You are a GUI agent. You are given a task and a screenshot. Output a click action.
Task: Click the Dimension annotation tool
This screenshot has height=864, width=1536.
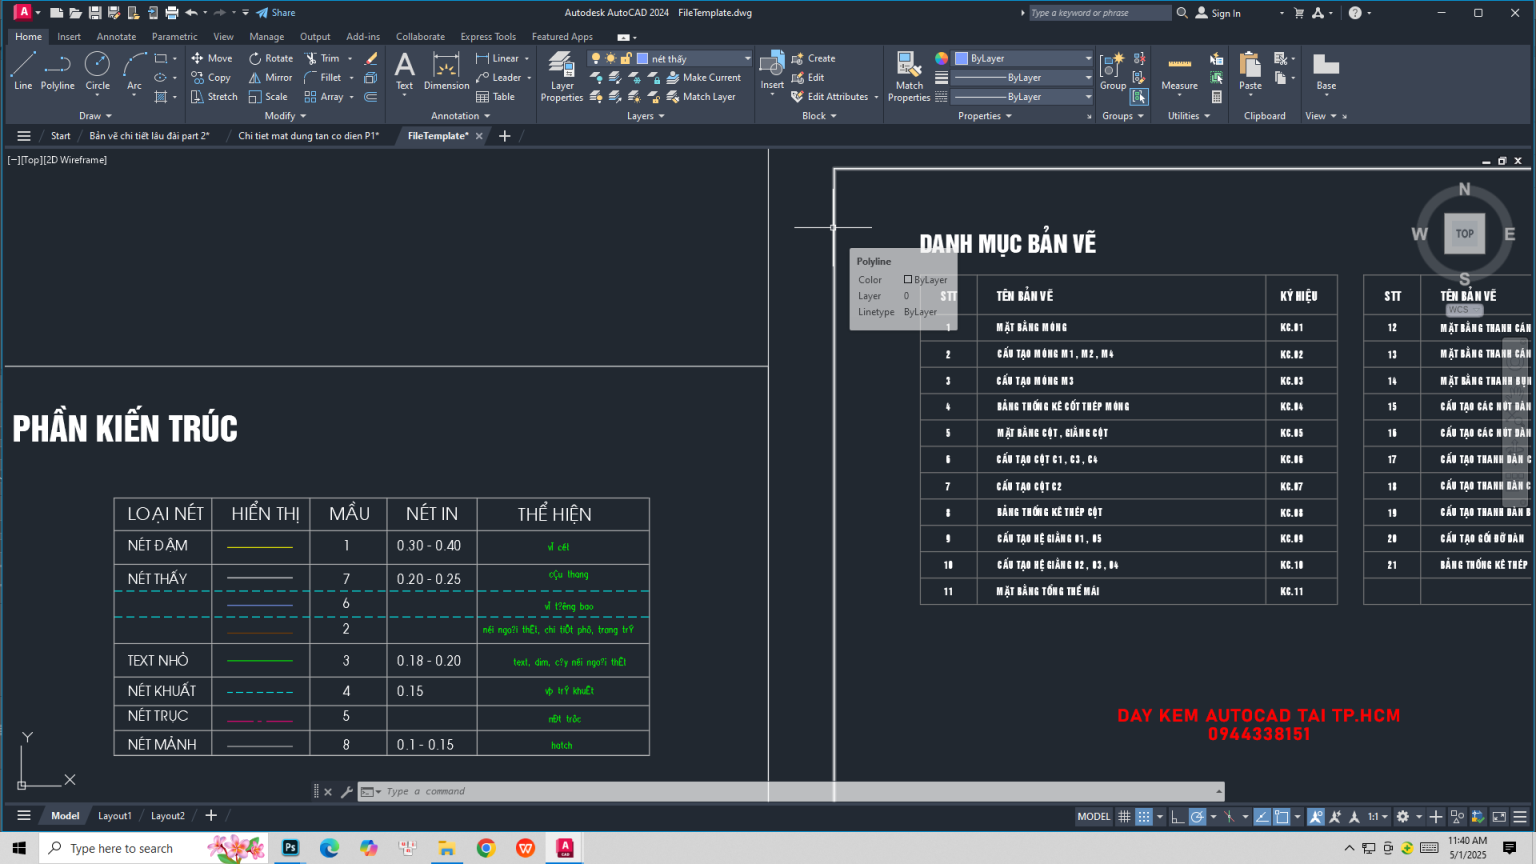[446, 71]
